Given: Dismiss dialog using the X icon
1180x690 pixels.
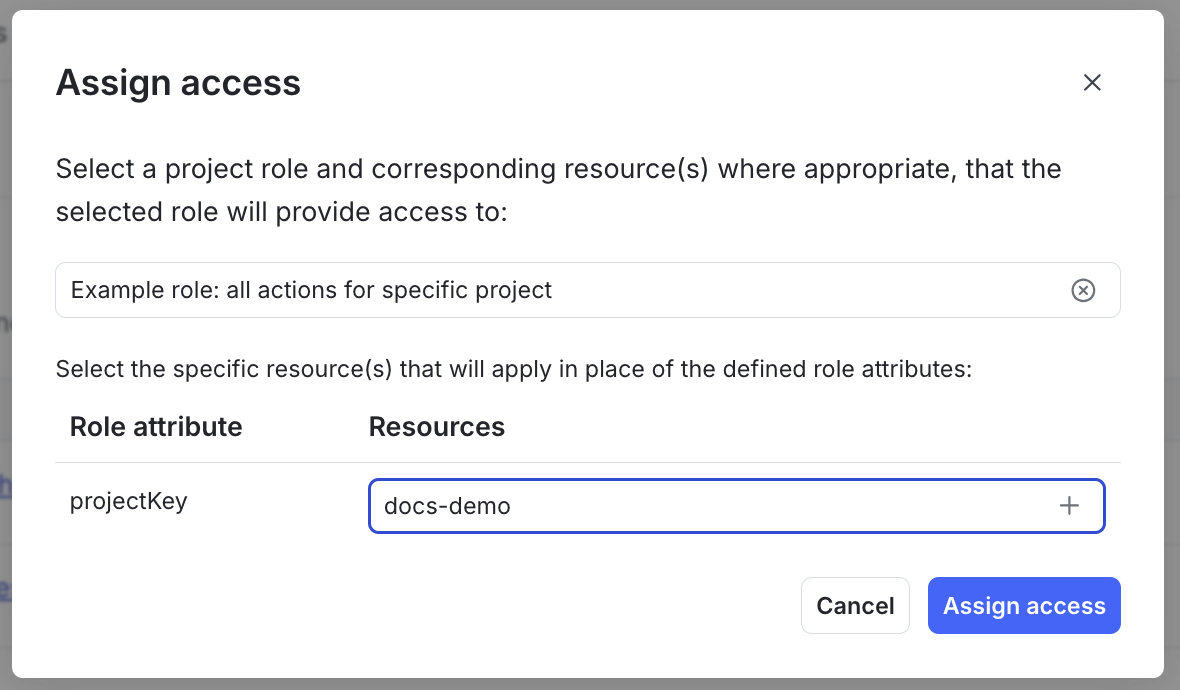Looking at the screenshot, I should coord(1092,83).
